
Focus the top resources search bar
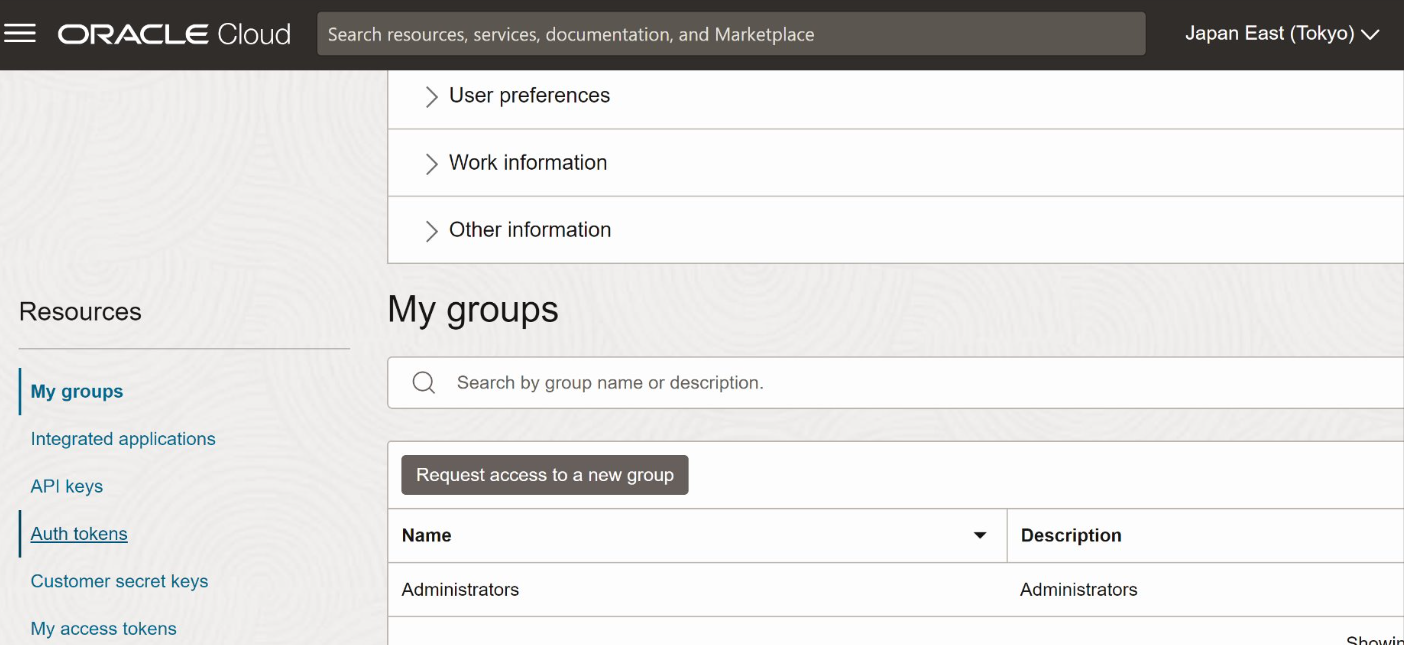pyautogui.click(x=730, y=34)
